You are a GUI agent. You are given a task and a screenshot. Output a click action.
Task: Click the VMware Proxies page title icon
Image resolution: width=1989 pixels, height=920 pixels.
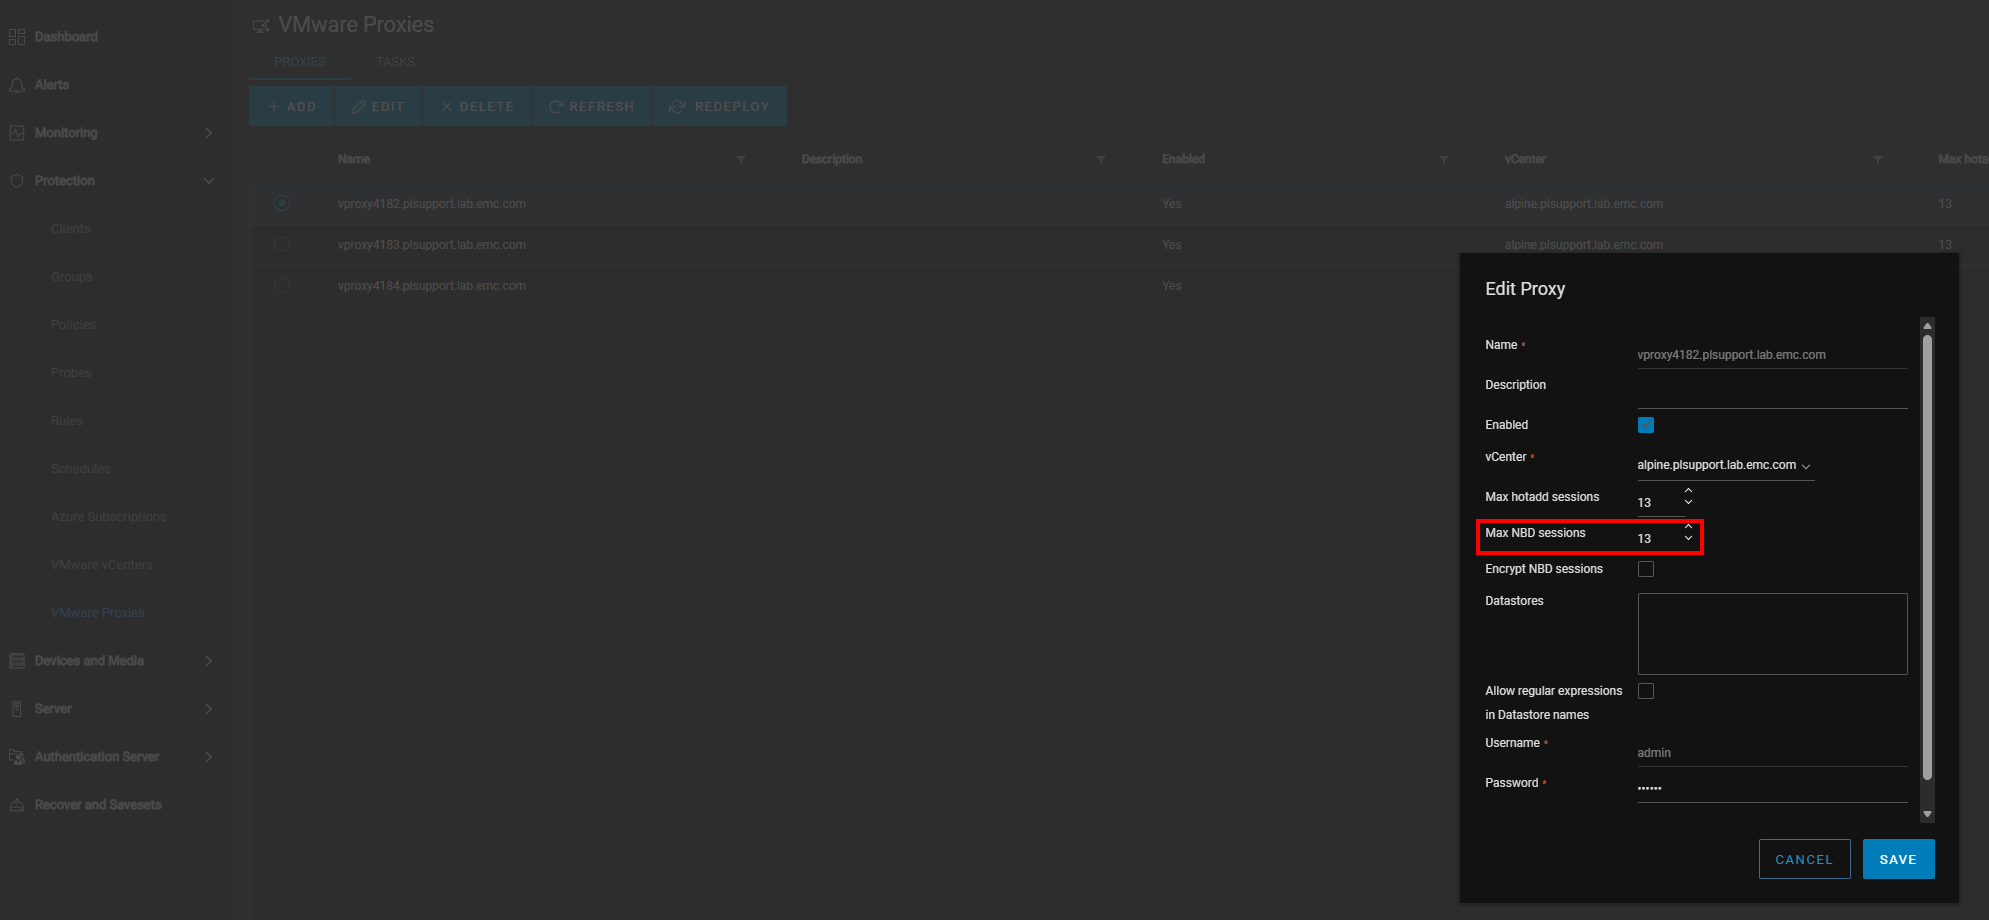[x=261, y=25]
